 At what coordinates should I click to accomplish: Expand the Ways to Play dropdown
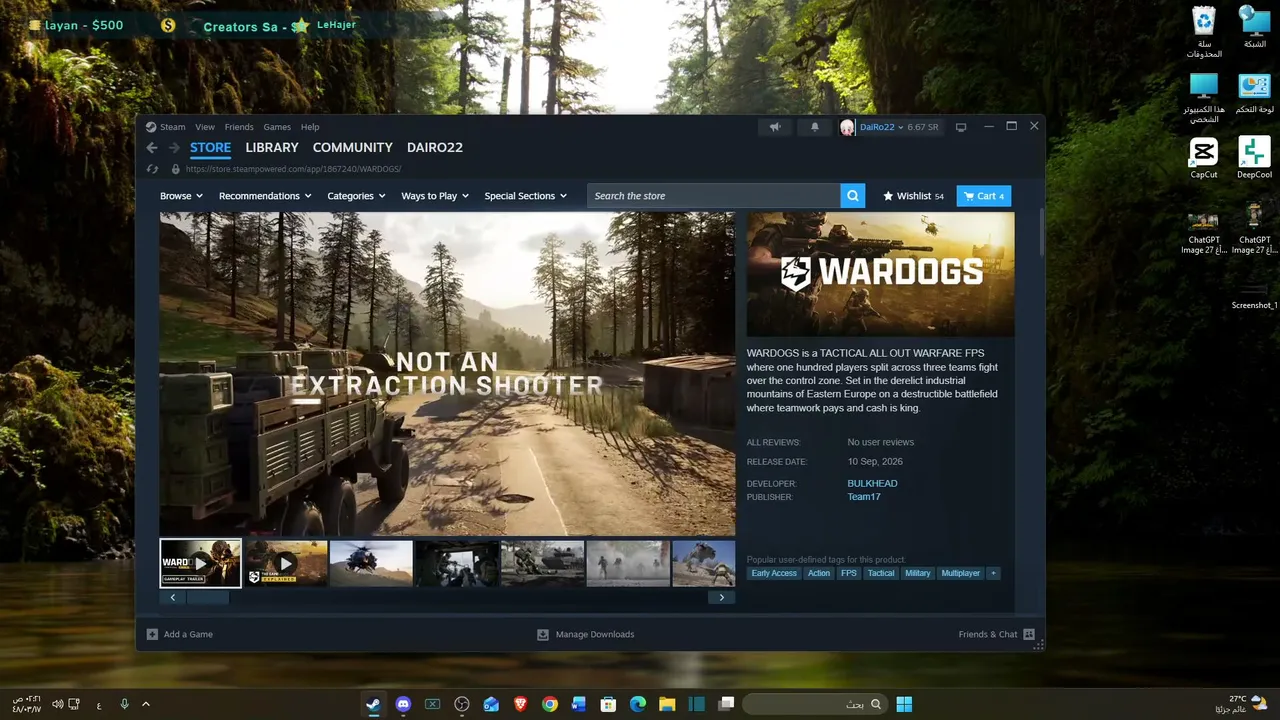coord(435,196)
